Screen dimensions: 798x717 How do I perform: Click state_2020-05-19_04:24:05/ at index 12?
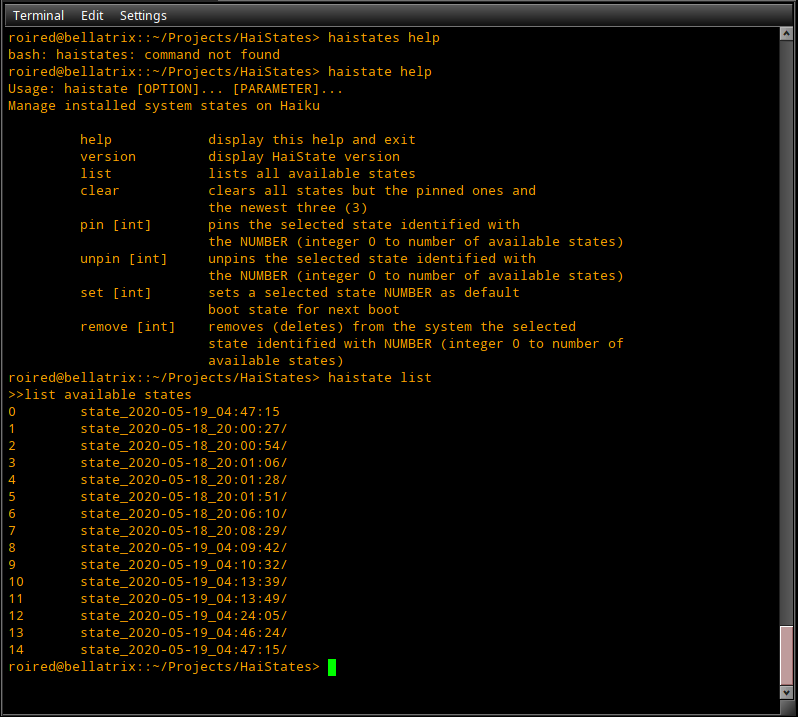point(184,616)
